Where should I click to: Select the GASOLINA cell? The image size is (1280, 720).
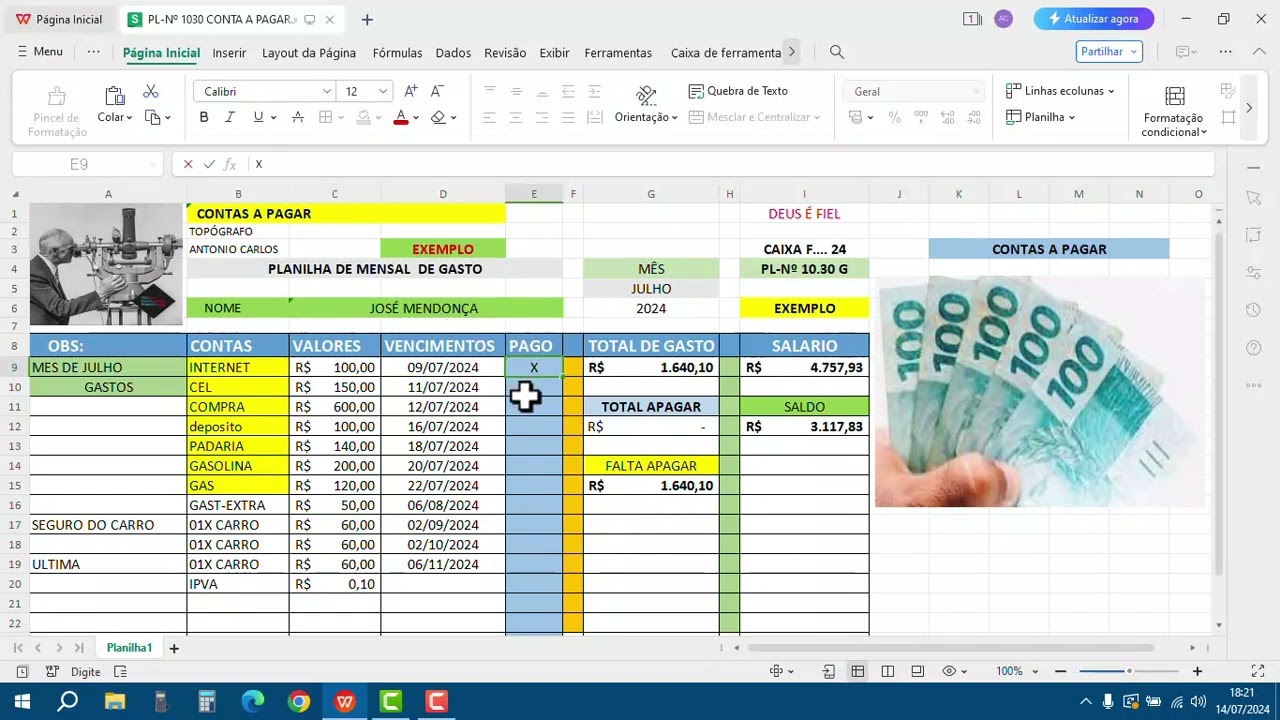point(238,466)
